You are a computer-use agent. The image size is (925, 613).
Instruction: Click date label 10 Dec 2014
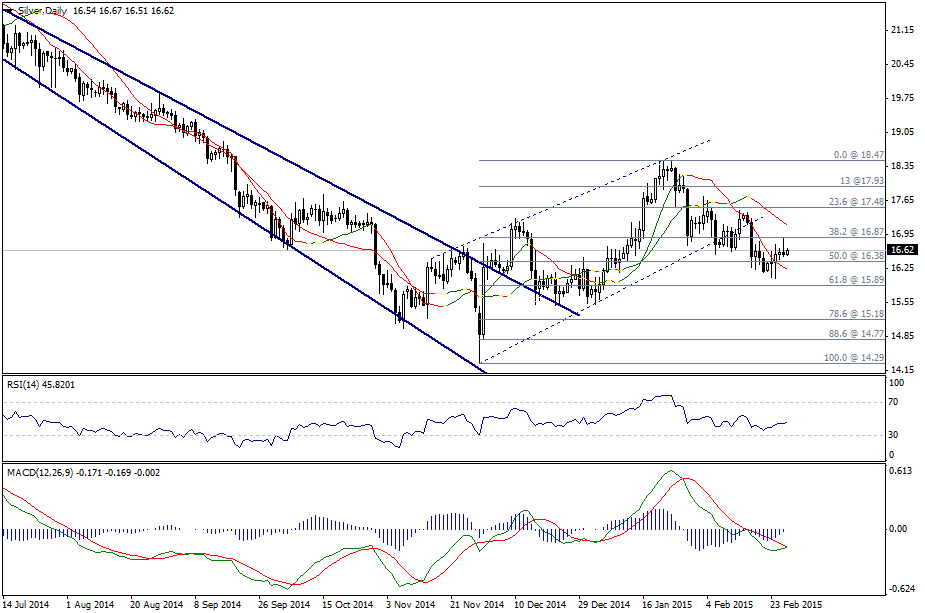(540, 605)
